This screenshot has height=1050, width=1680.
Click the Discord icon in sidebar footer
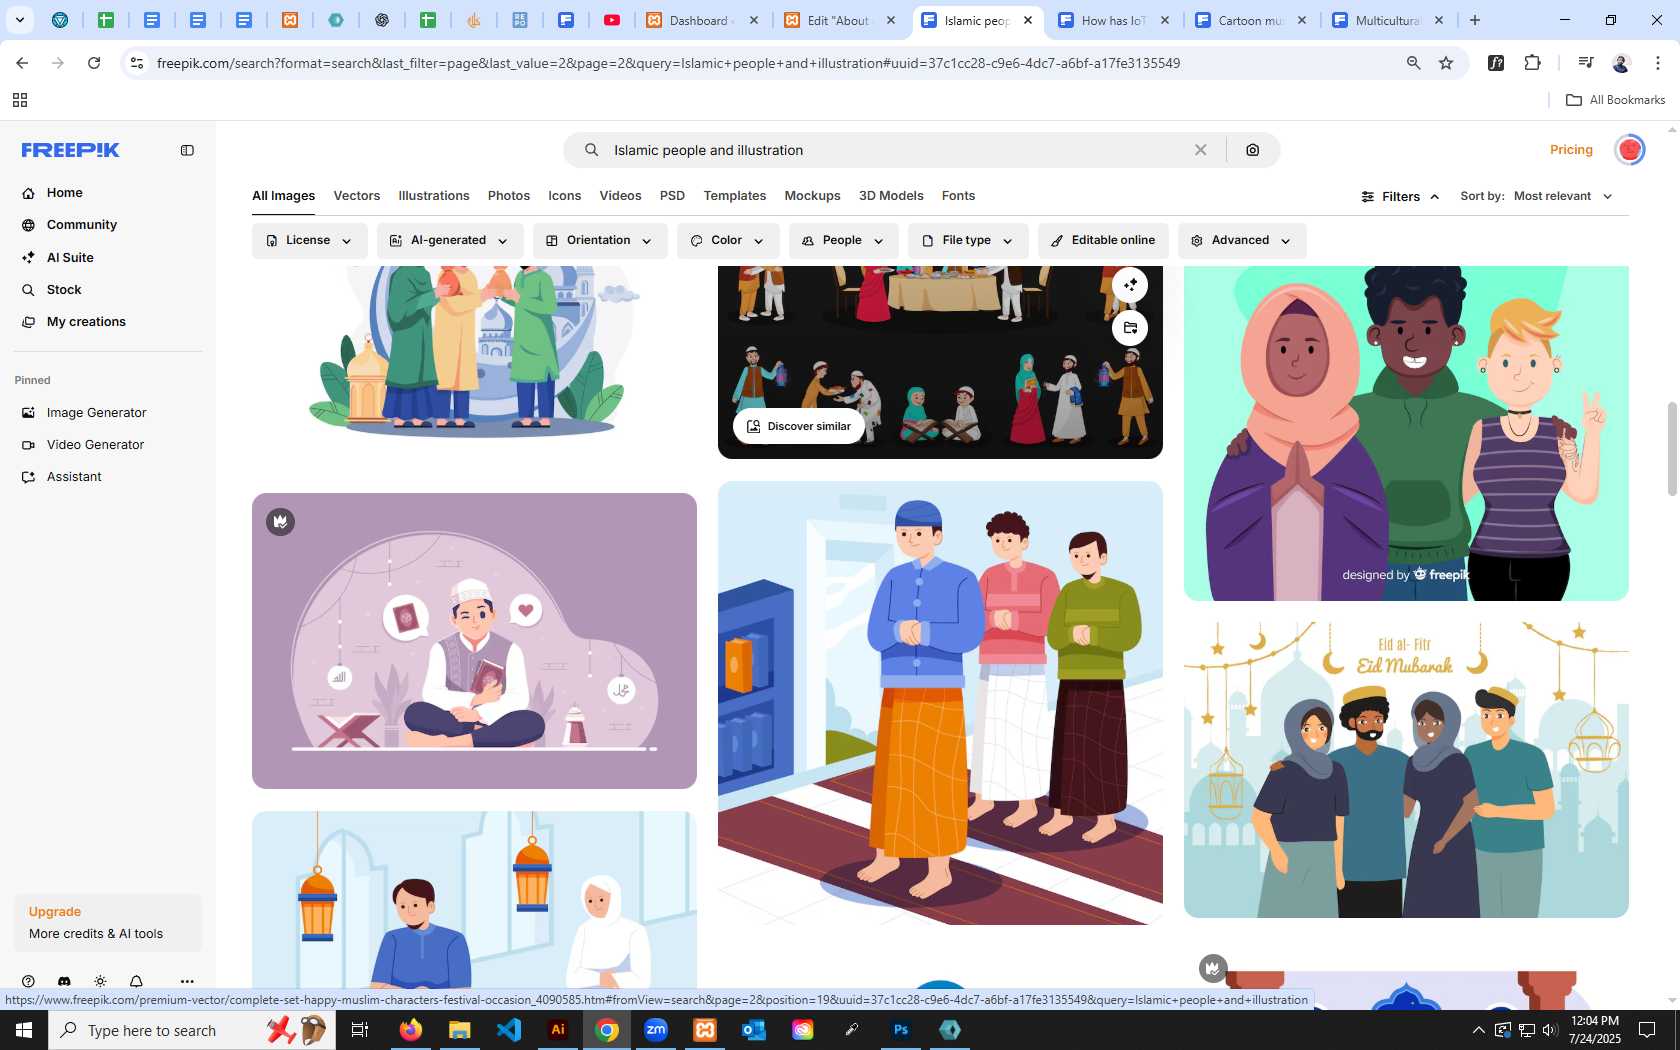click(x=64, y=982)
